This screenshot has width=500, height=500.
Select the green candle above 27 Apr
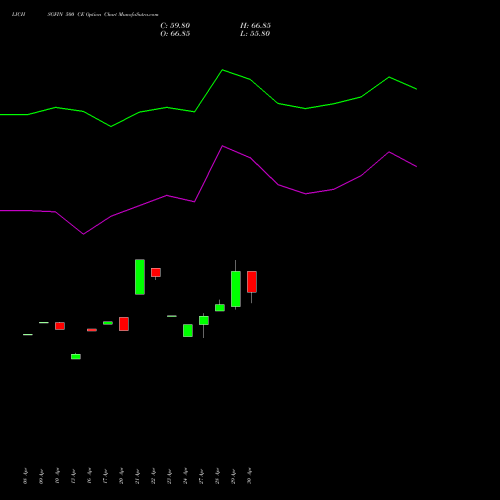tap(204, 320)
